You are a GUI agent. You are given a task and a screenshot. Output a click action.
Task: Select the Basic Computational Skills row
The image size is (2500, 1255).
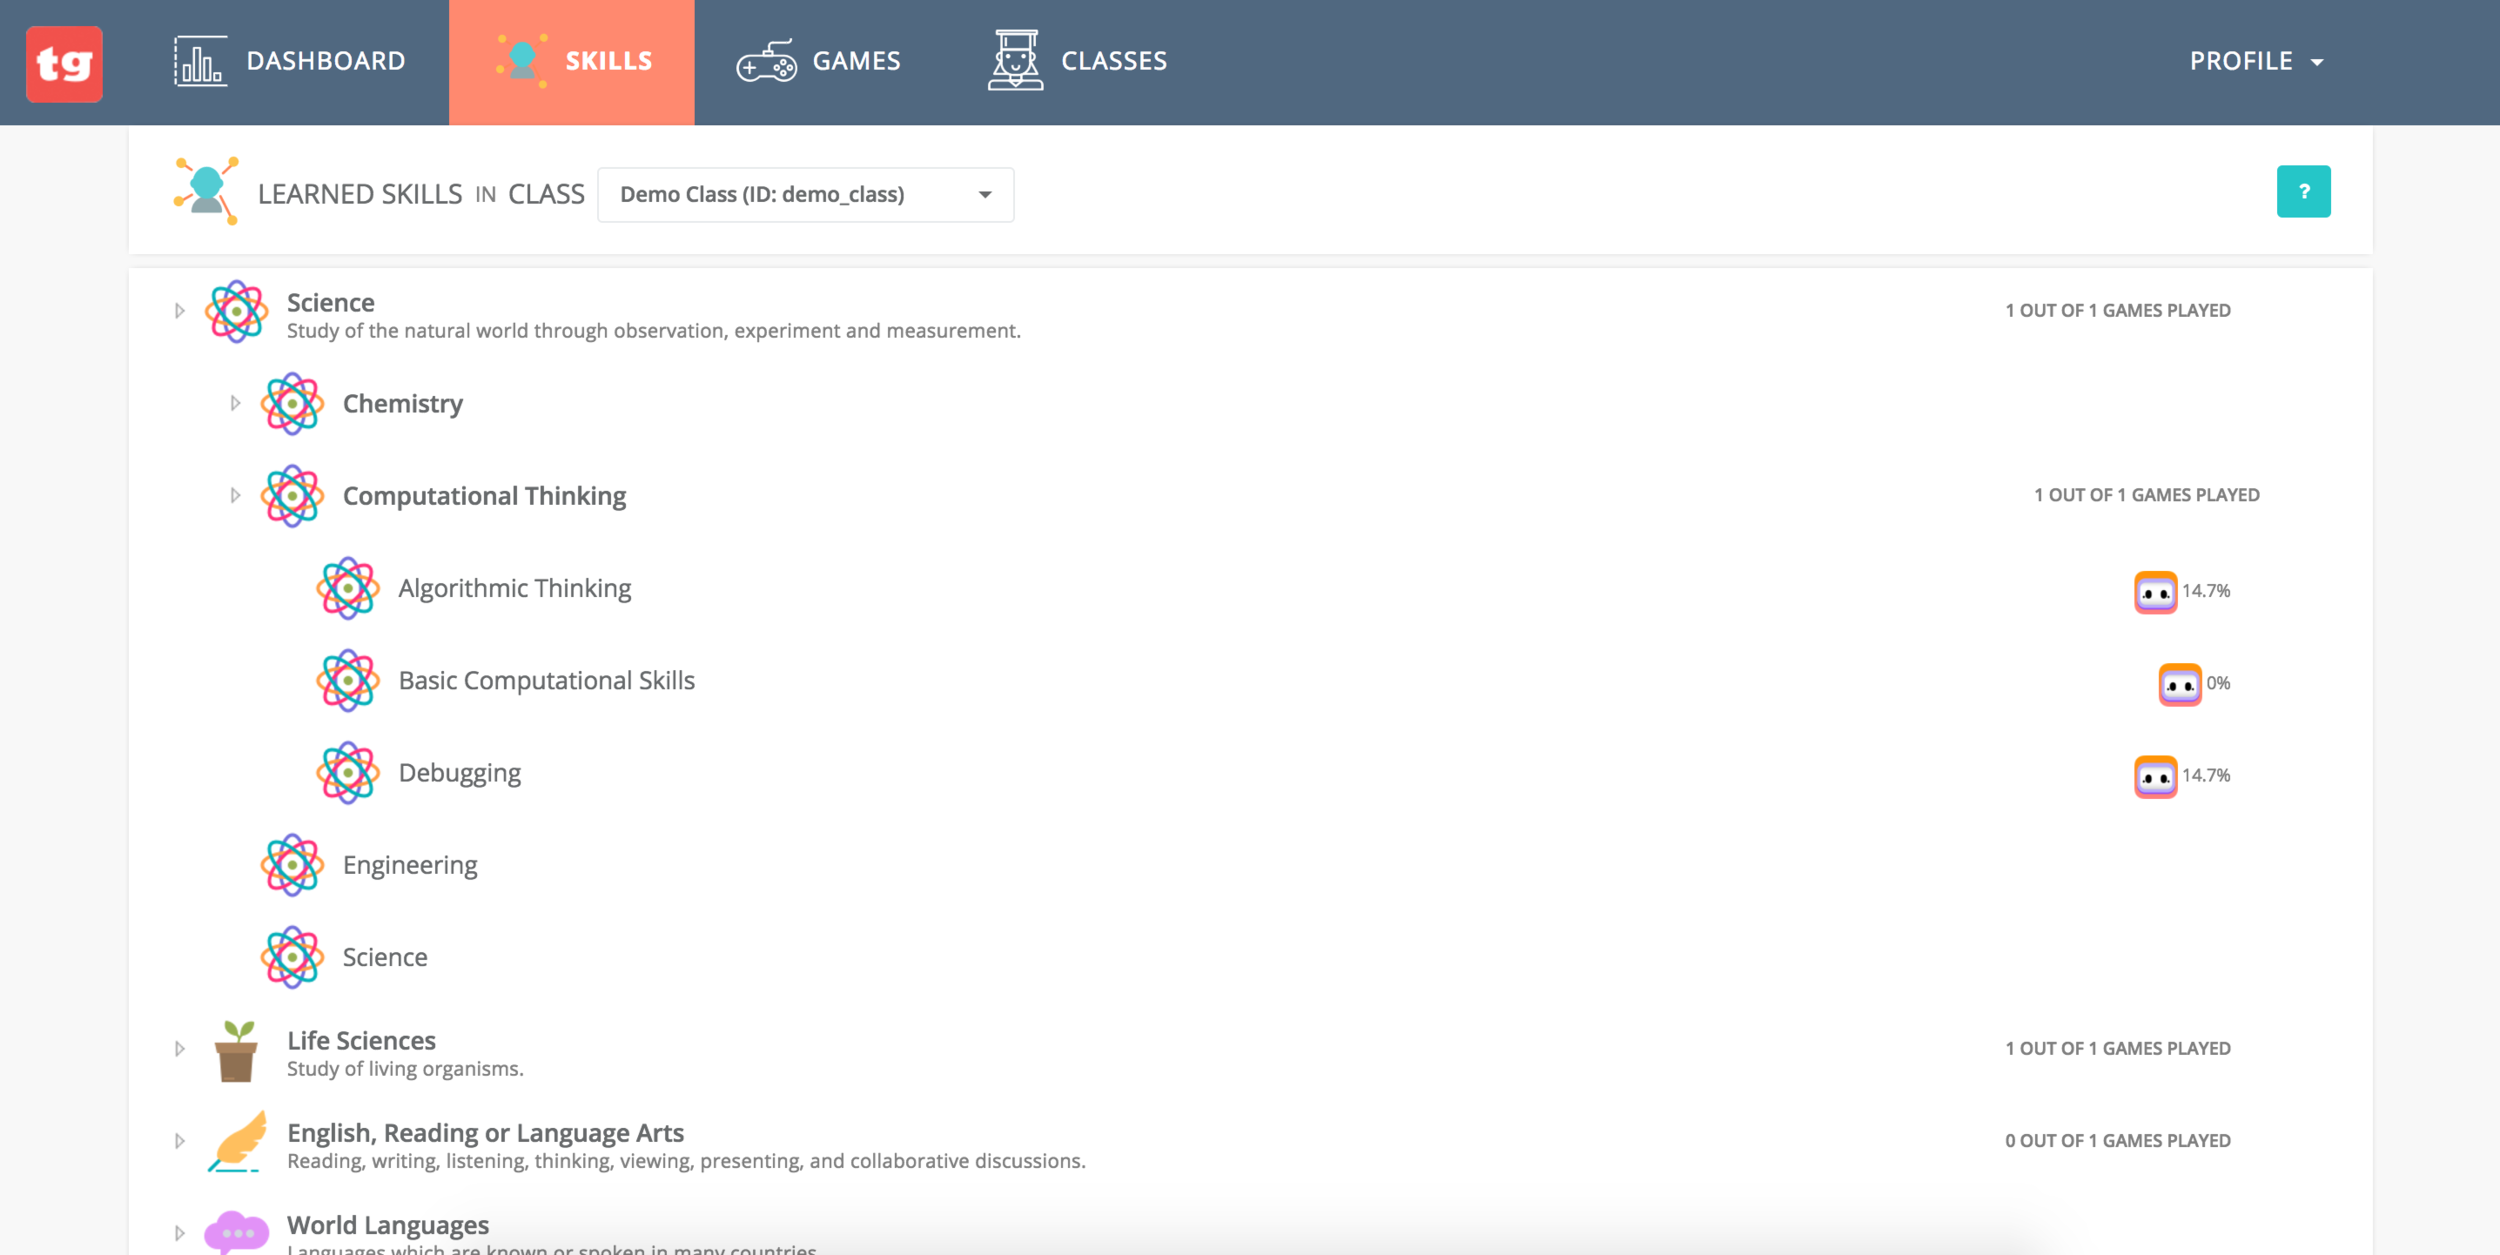click(x=546, y=681)
